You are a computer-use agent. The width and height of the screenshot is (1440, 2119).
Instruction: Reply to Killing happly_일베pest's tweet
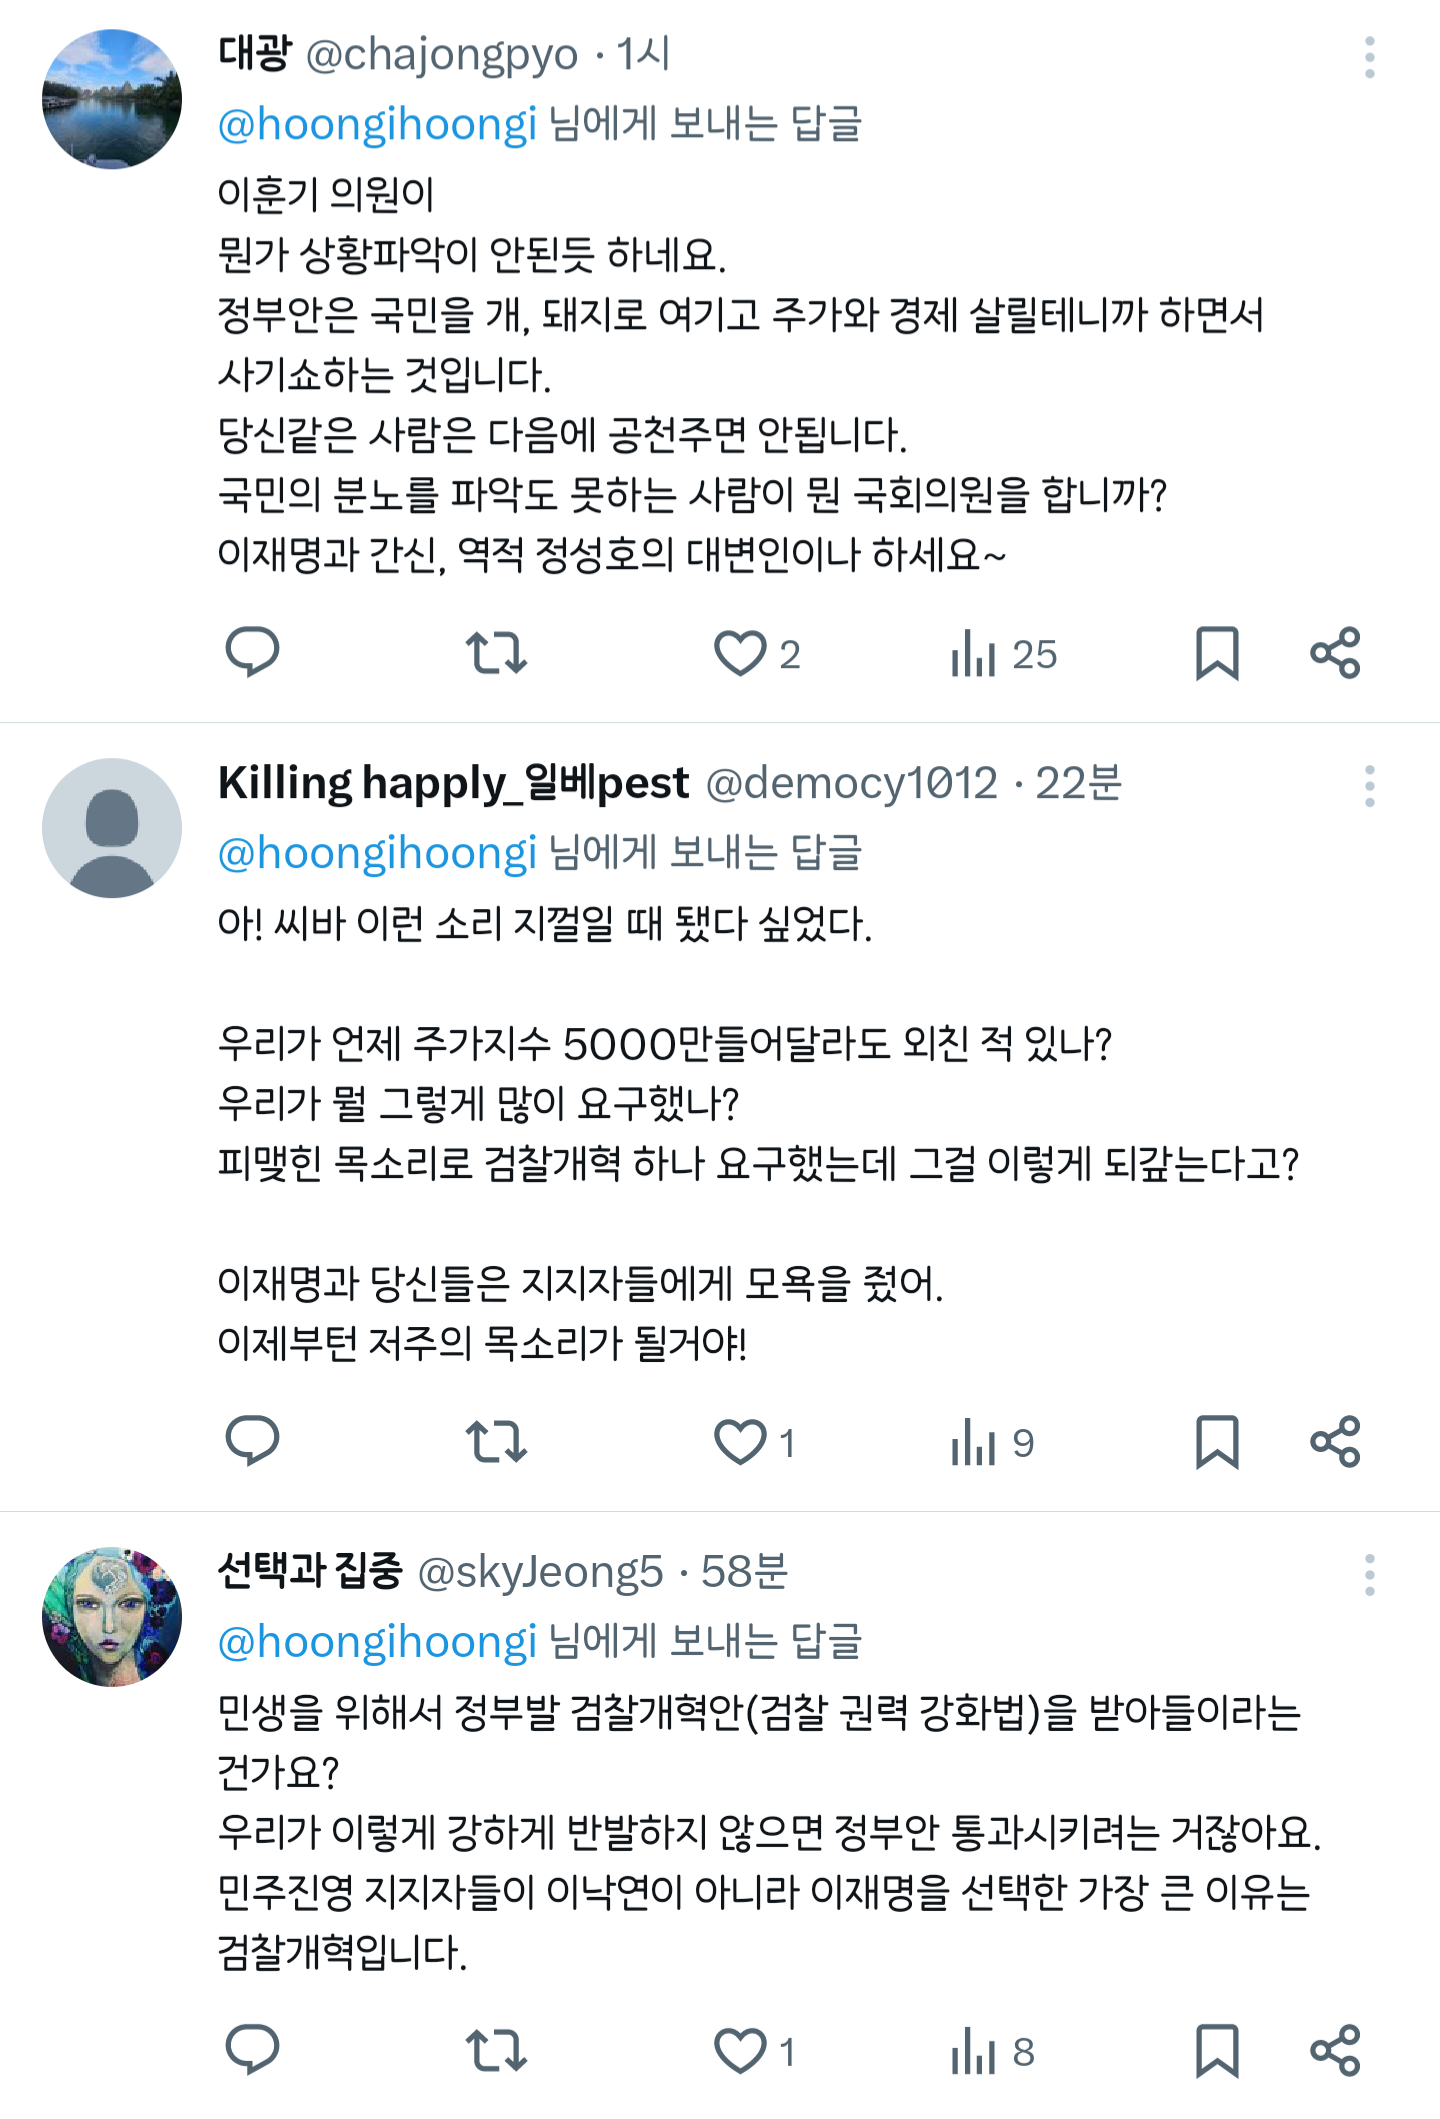(252, 1441)
